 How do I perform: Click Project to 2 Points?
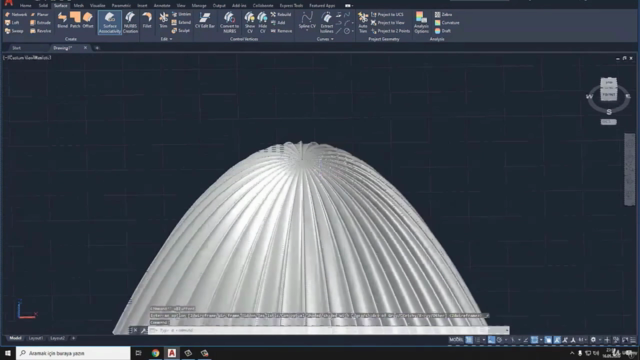click(390, 31)
